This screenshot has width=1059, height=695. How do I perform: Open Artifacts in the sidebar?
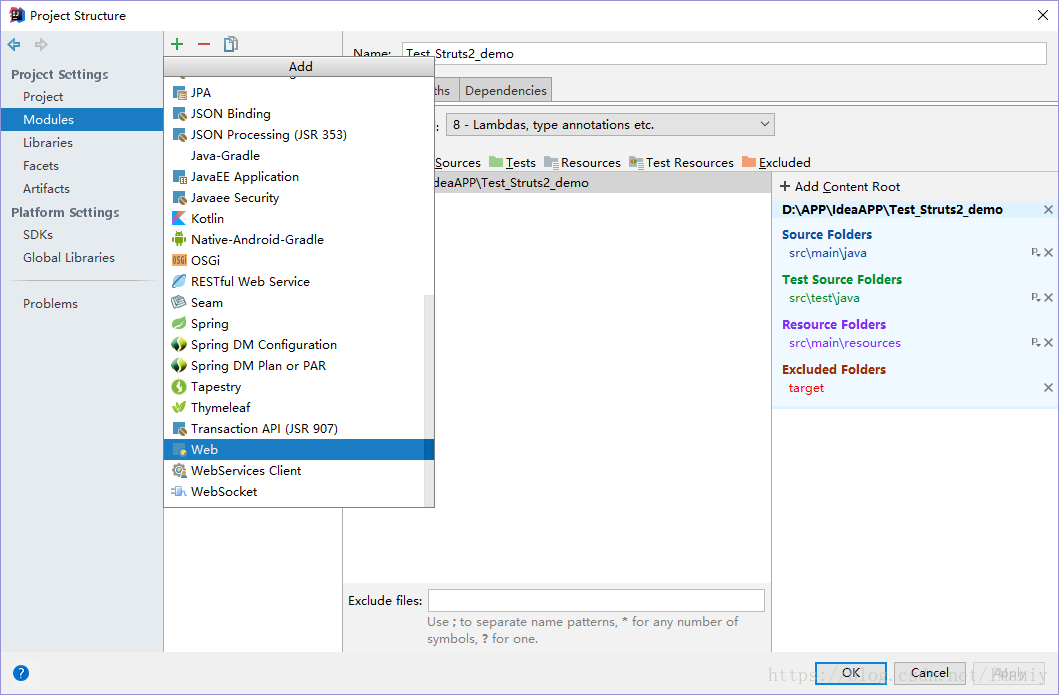pyautogui.click(x=82, y=188)
